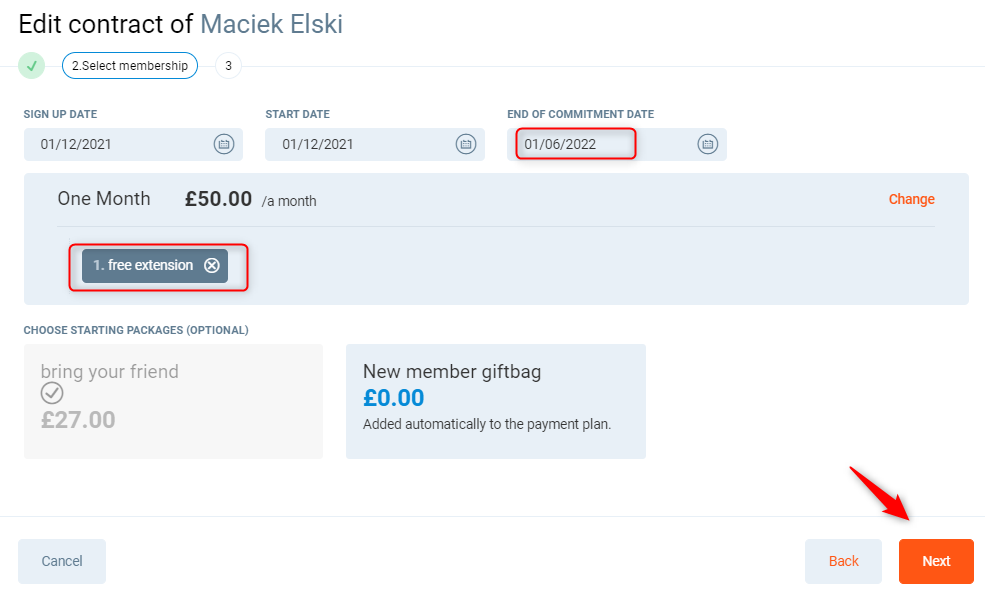
Task: Click the completed step one checkmark
Action: click(32, 66)
